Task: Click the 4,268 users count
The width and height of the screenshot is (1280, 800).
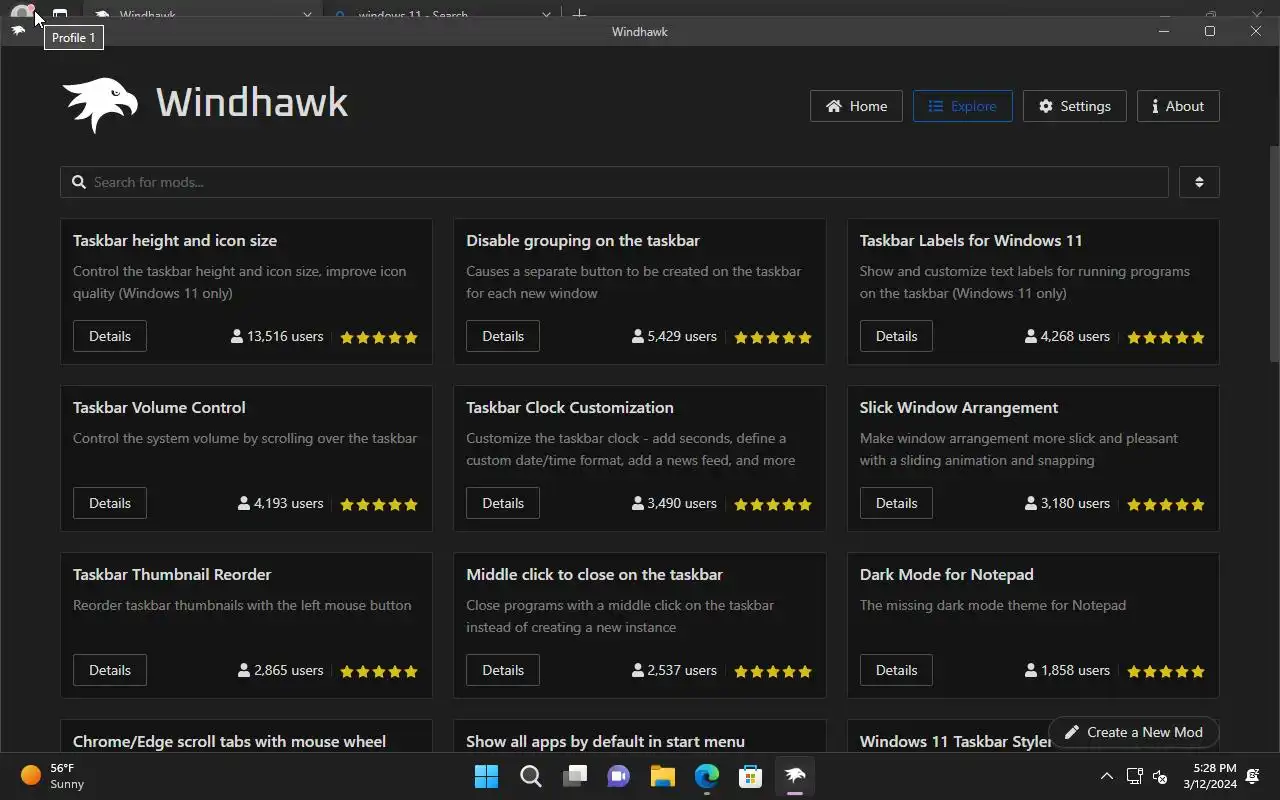Action: click(x=1067, y=336)
